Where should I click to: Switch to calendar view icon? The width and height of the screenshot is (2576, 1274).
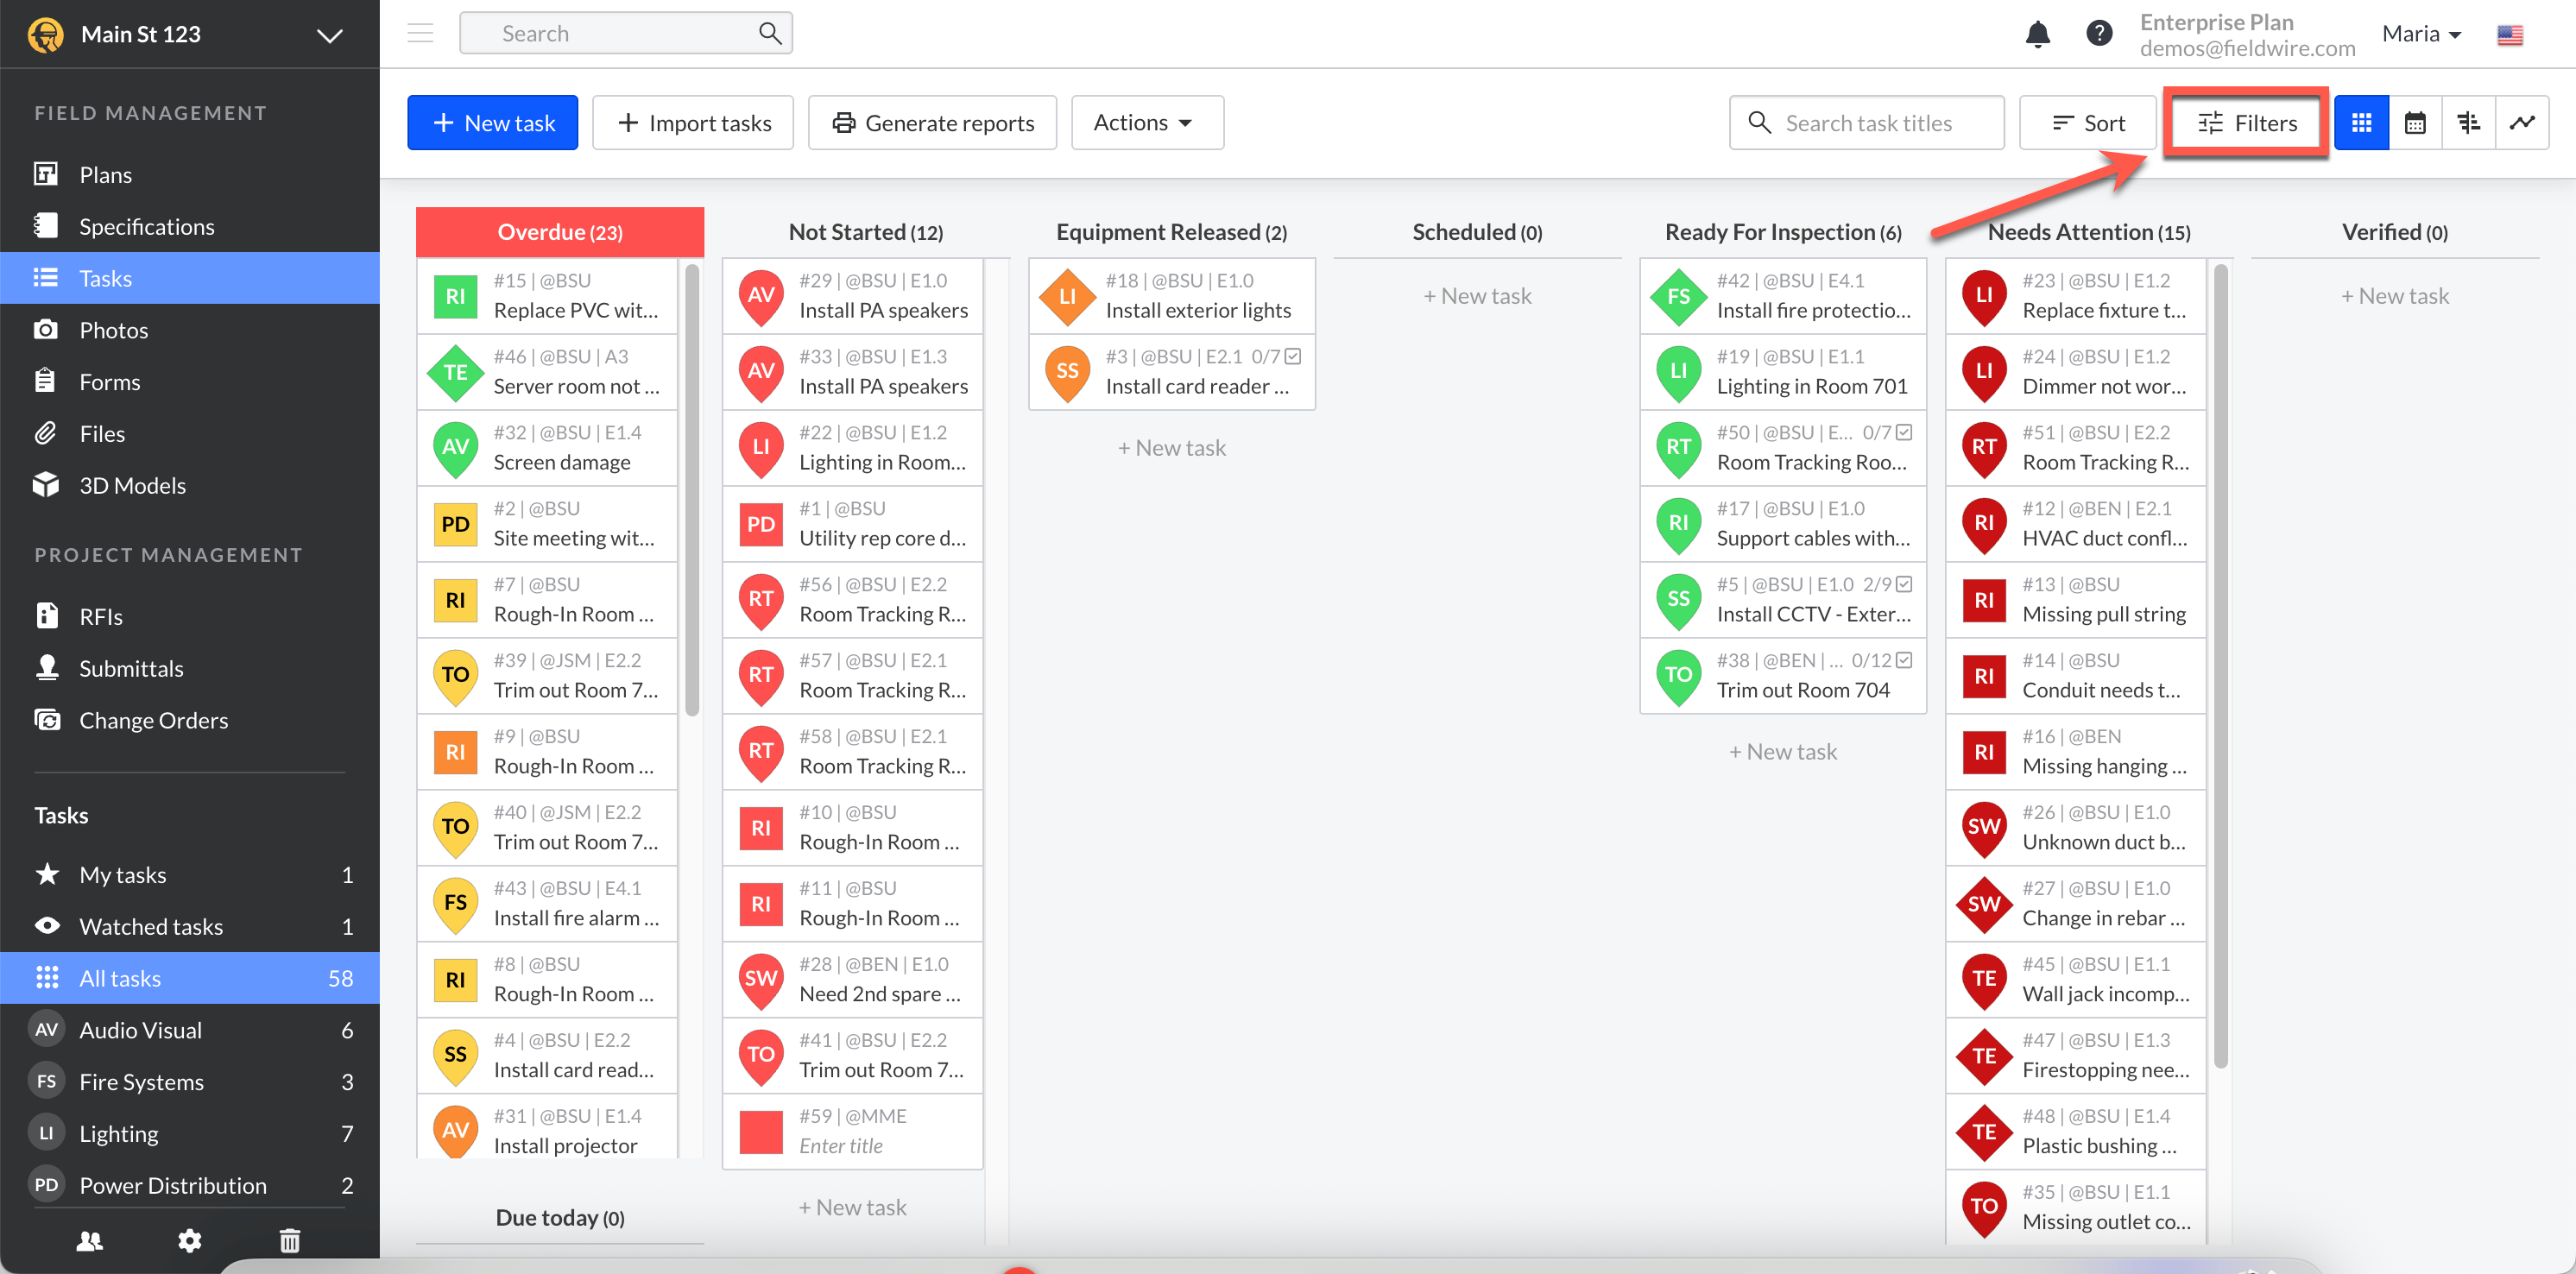tap(2415, 123)
